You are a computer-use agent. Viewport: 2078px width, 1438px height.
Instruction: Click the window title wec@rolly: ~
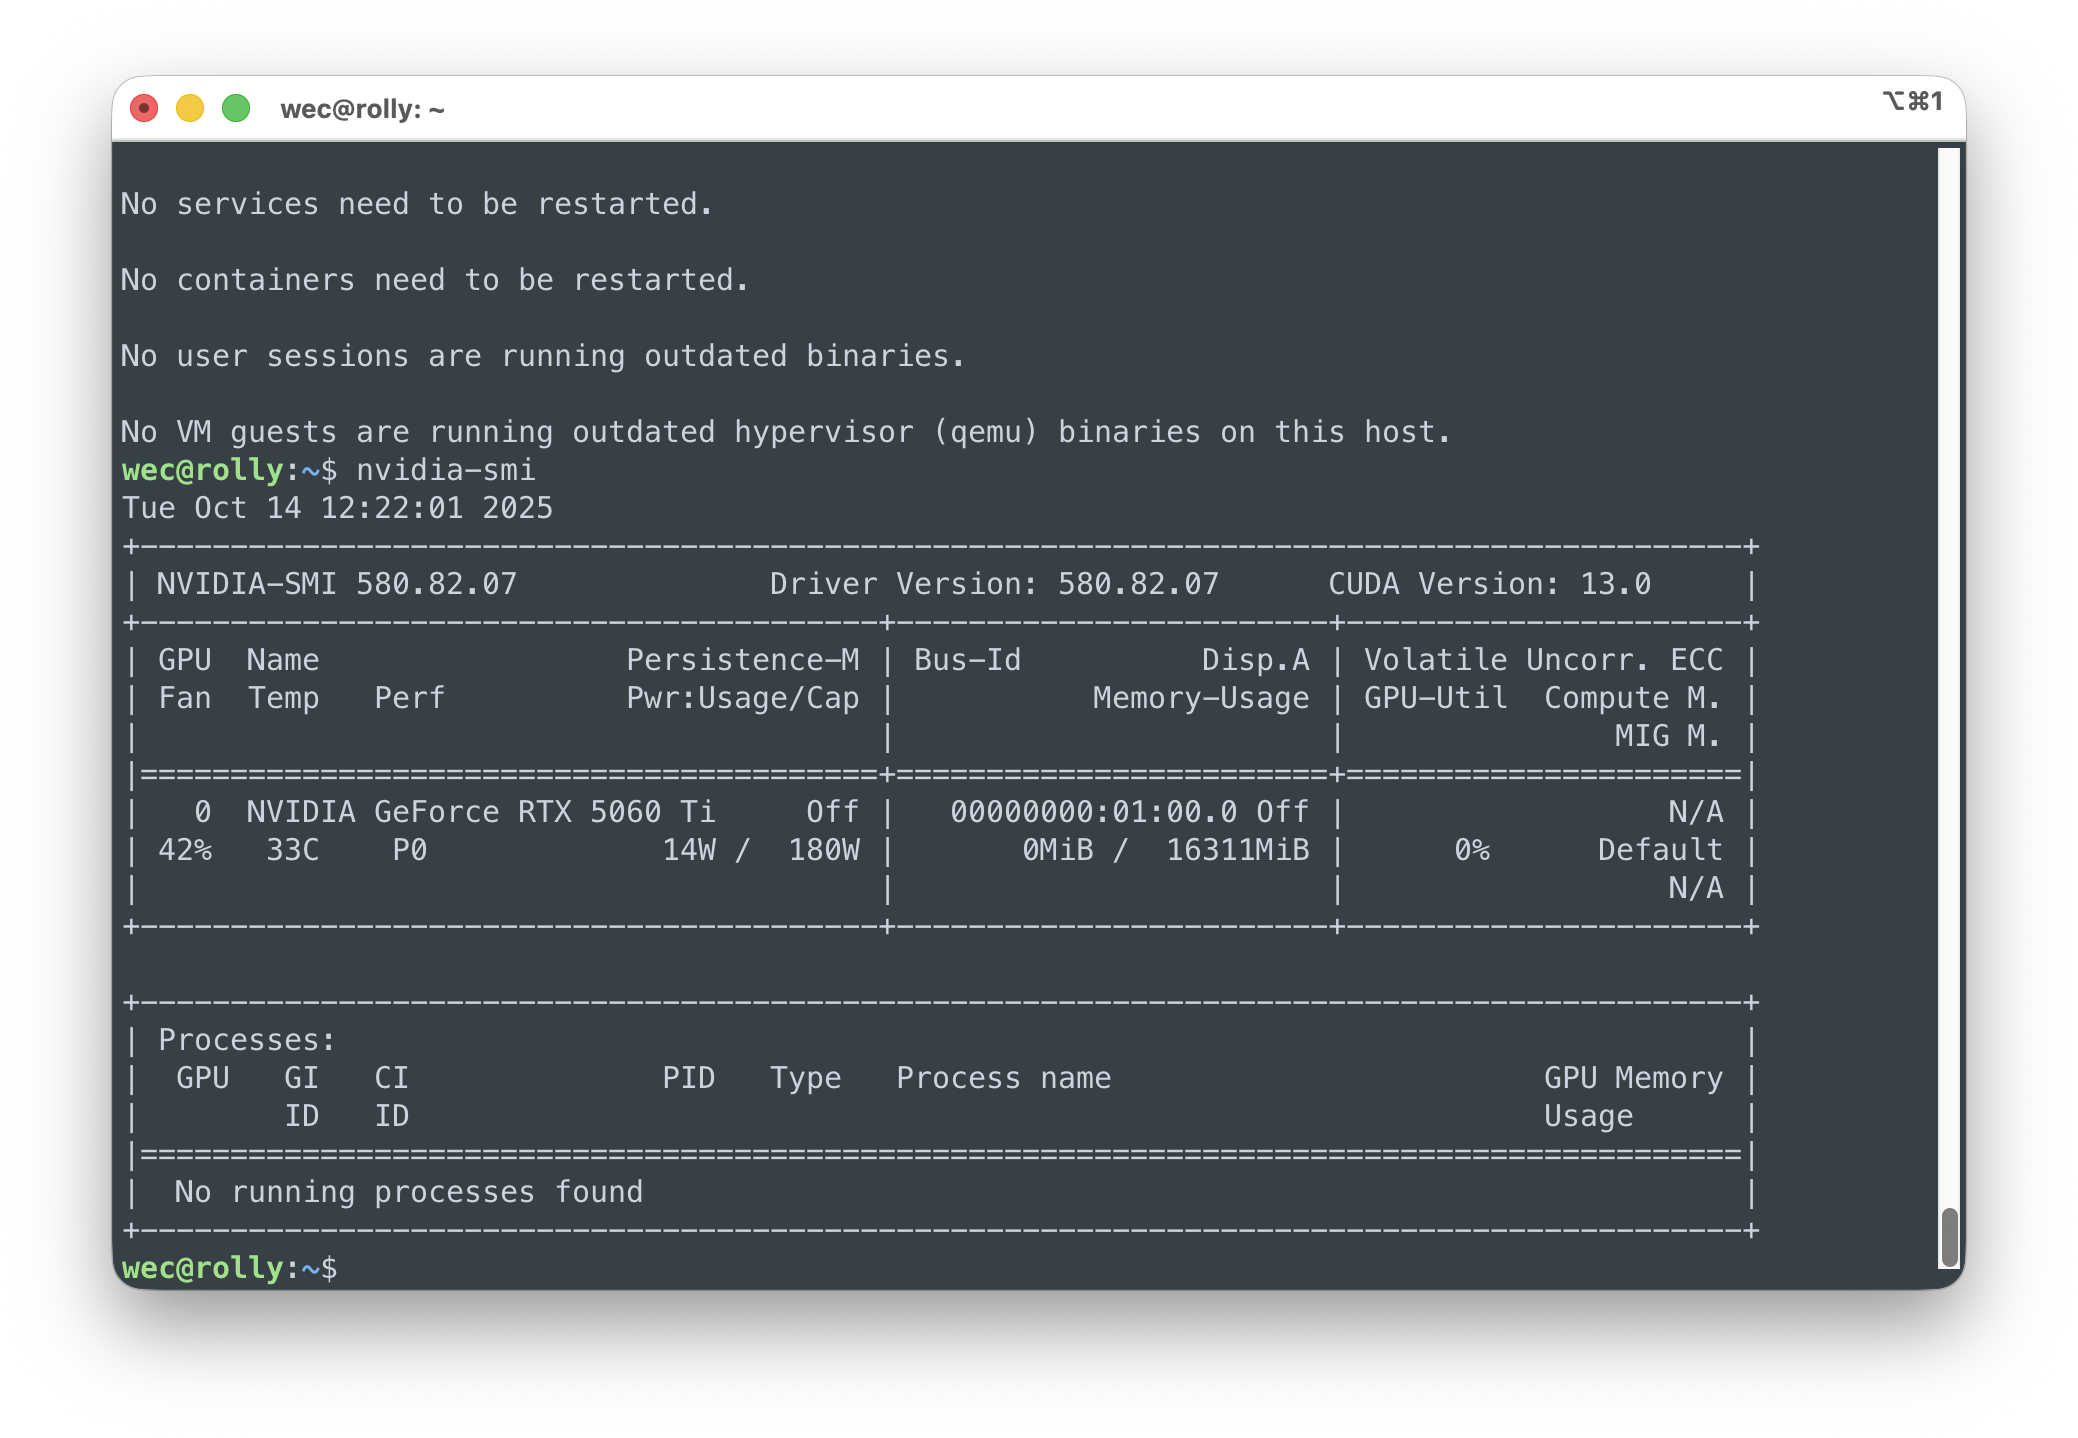click(x=362, y=109)
